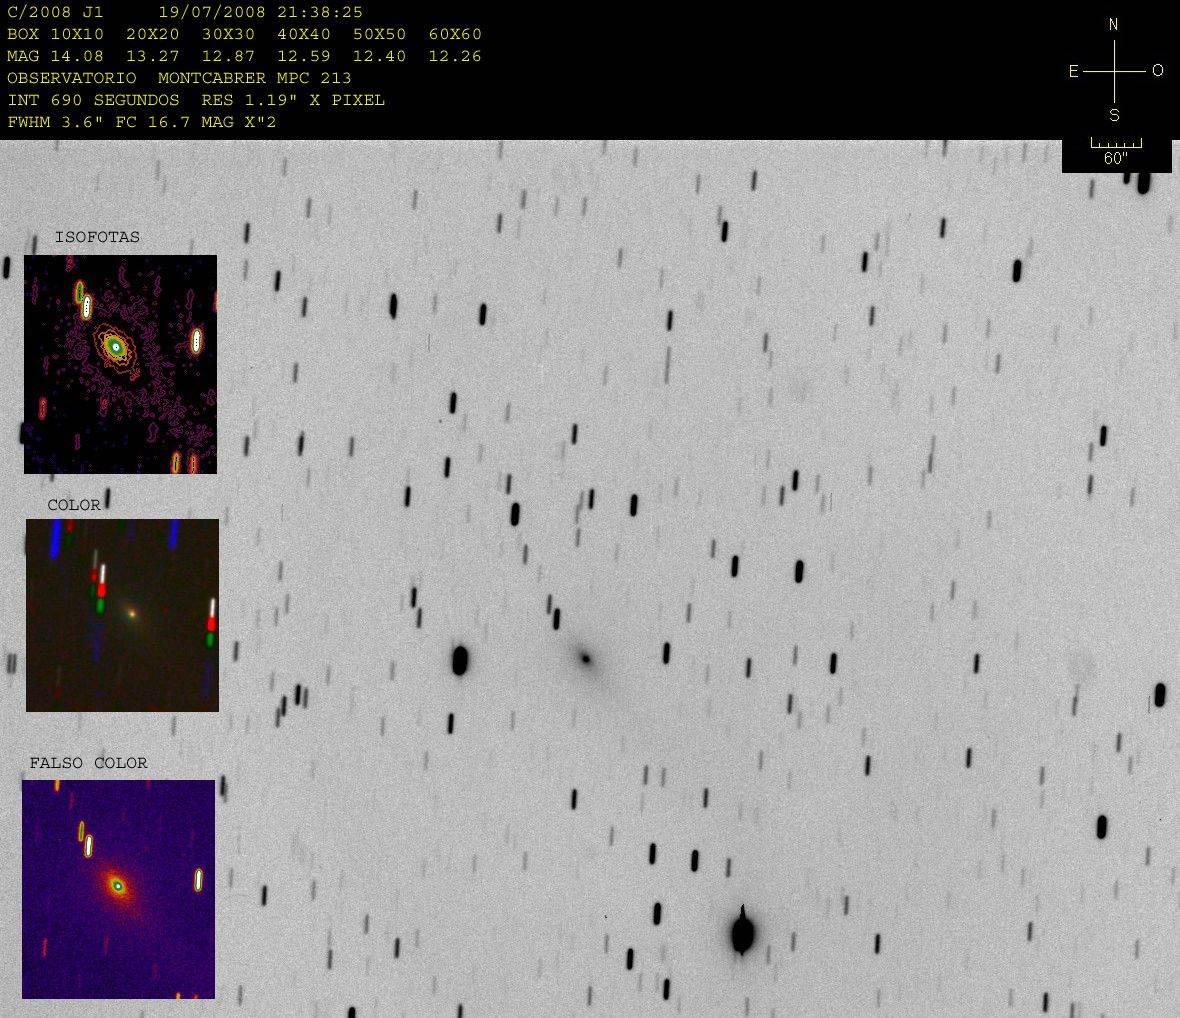Click the box size '30X30'

click(x=228, y=35)
